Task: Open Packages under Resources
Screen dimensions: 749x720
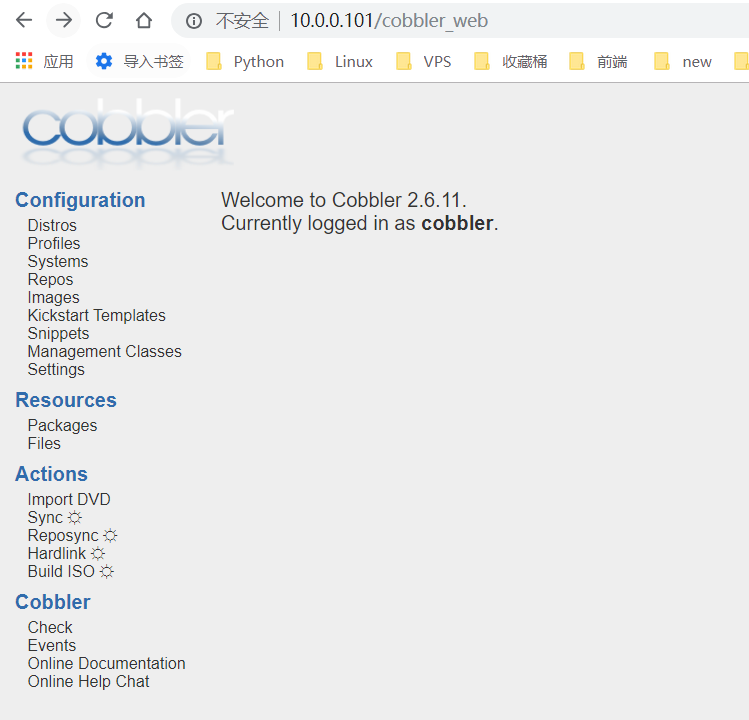Action: tap(62, 425)
